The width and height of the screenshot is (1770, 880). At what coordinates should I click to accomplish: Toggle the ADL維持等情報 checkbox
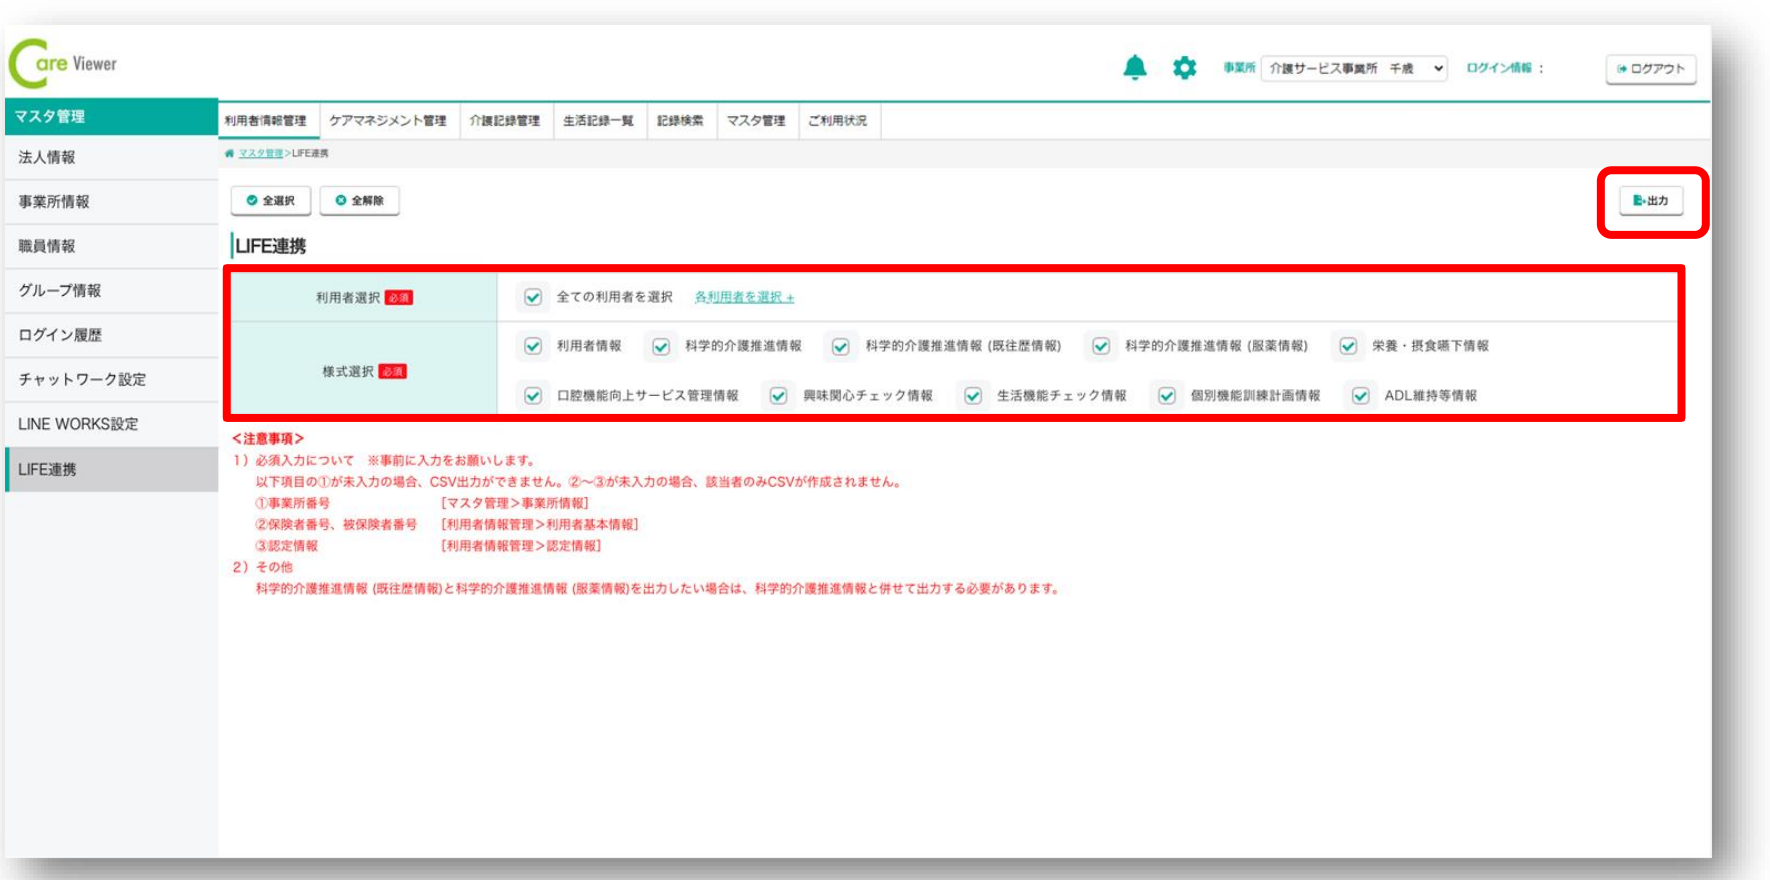click(x=1360, y=396)
